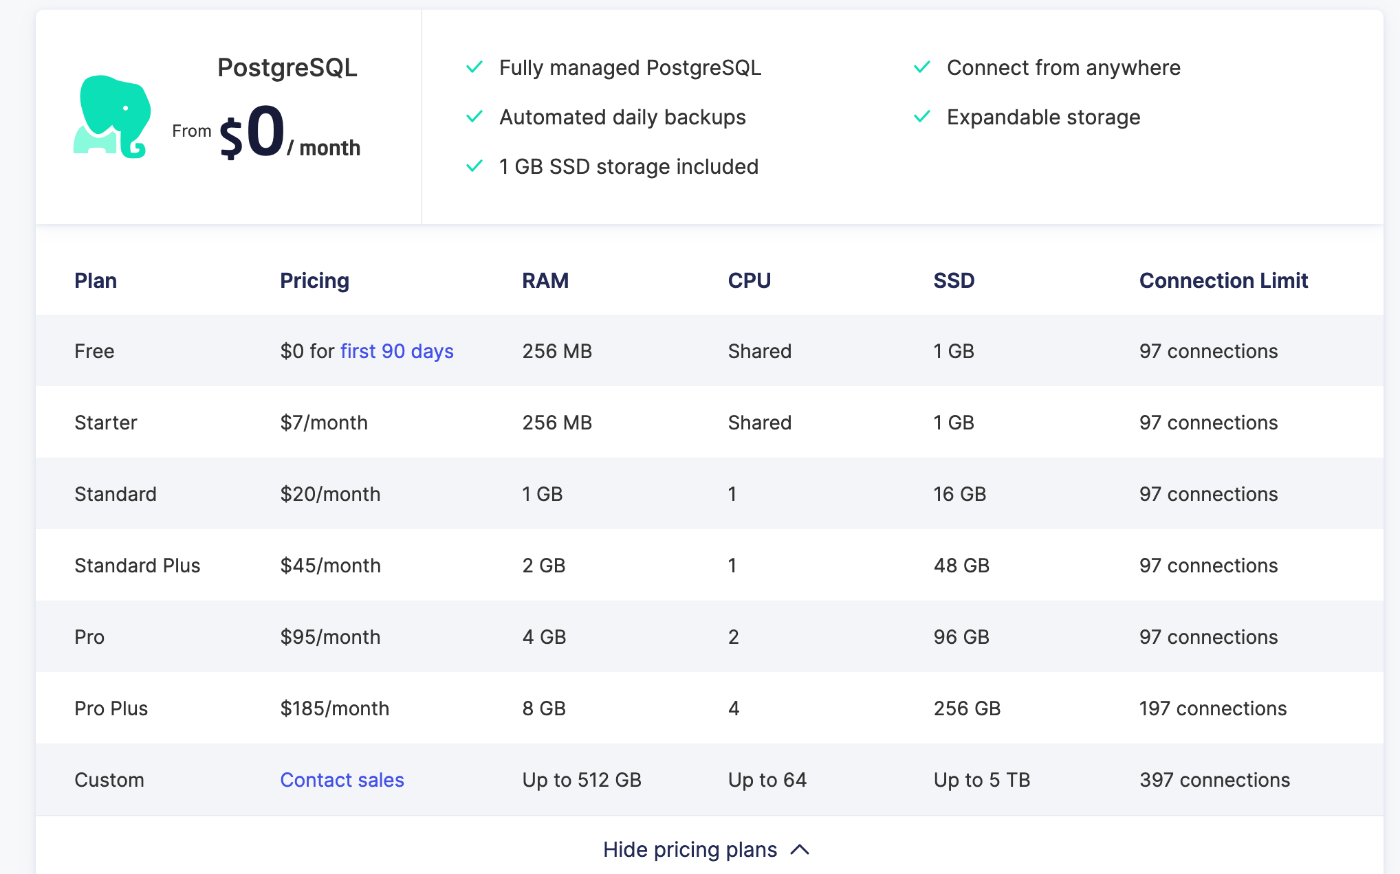This screenshot has width=1400, height=874.
Task: Click the CPU column header
Action: point(749,281)
